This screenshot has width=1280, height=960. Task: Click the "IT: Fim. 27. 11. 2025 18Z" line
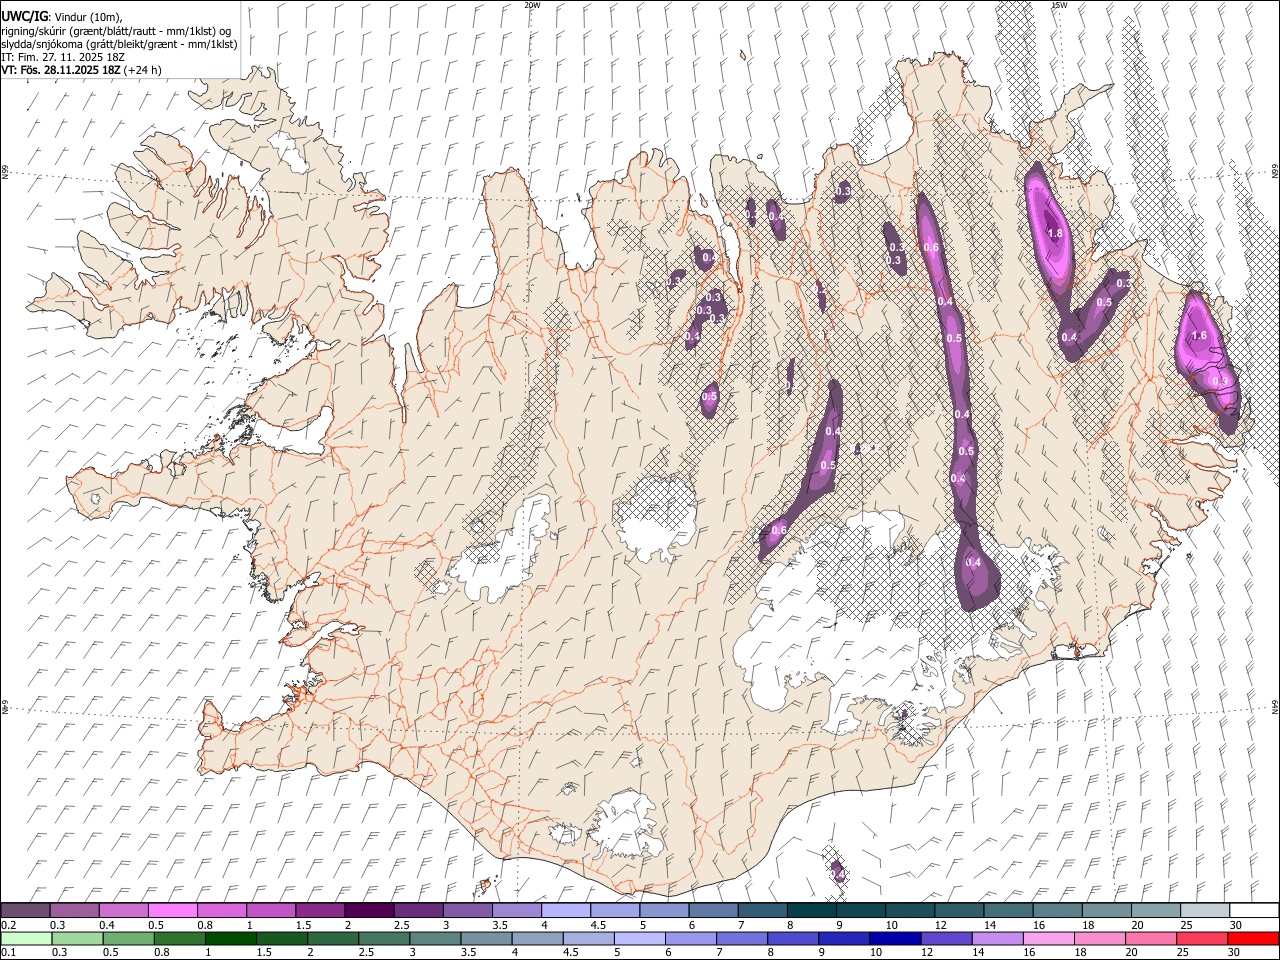(65, 57)
